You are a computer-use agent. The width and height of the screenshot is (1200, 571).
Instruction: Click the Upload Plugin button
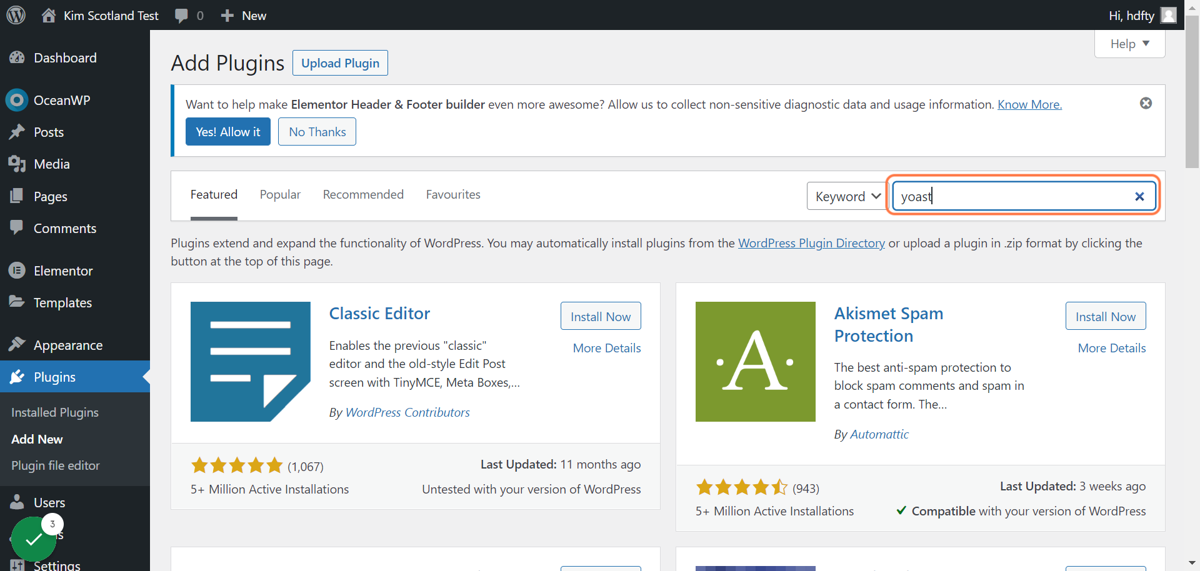coord(340,63)
